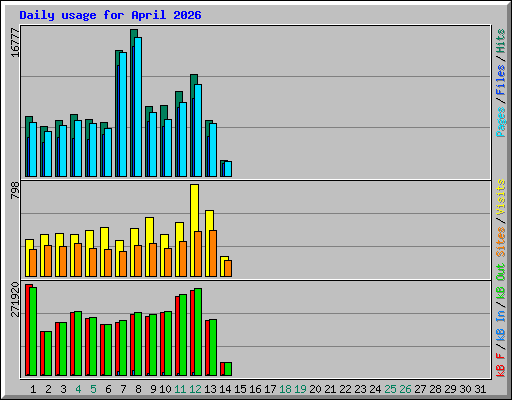Click the 'Daily usage for April 2026' title
This screenshot has width=512, height=400.
point(110,15)
